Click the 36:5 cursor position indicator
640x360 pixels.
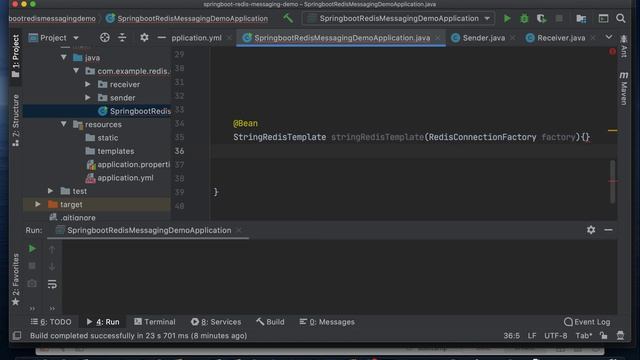tap(511, 336)
